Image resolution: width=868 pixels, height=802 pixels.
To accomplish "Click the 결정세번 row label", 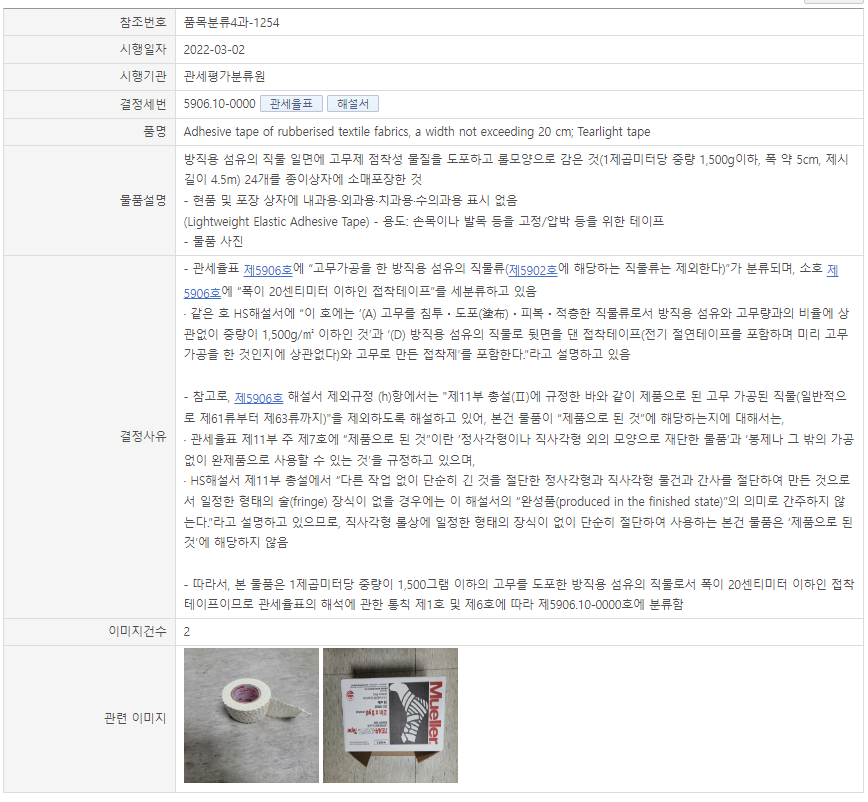I will (143, 104).
